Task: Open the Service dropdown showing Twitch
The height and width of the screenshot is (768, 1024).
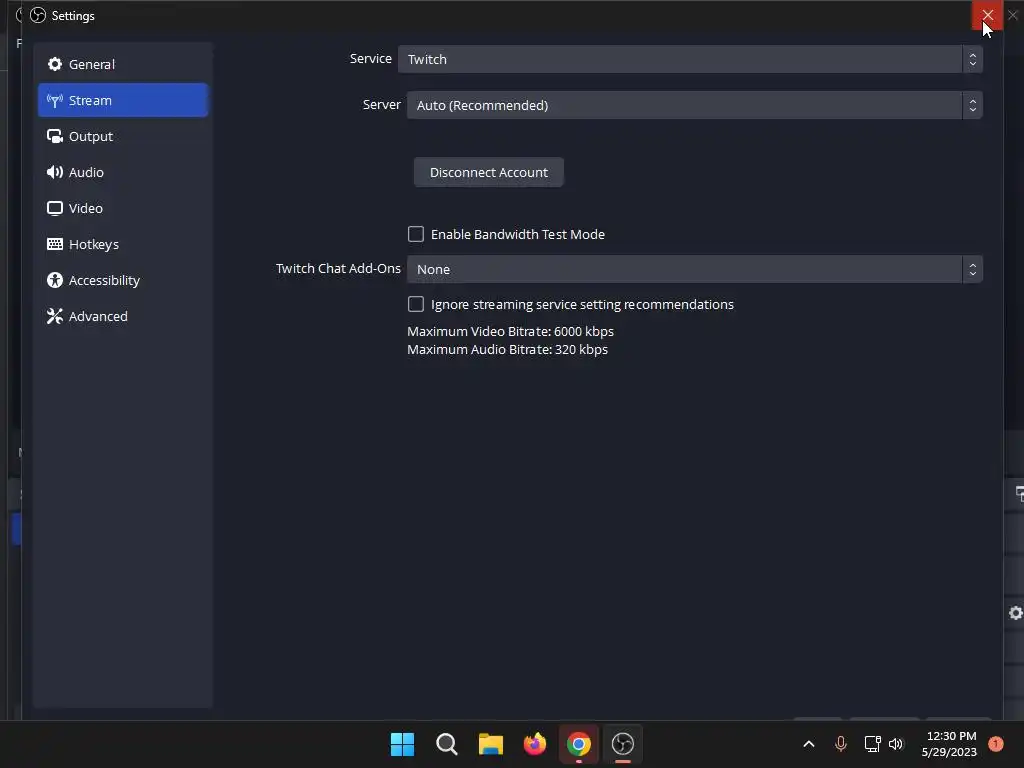Action: 690,59
